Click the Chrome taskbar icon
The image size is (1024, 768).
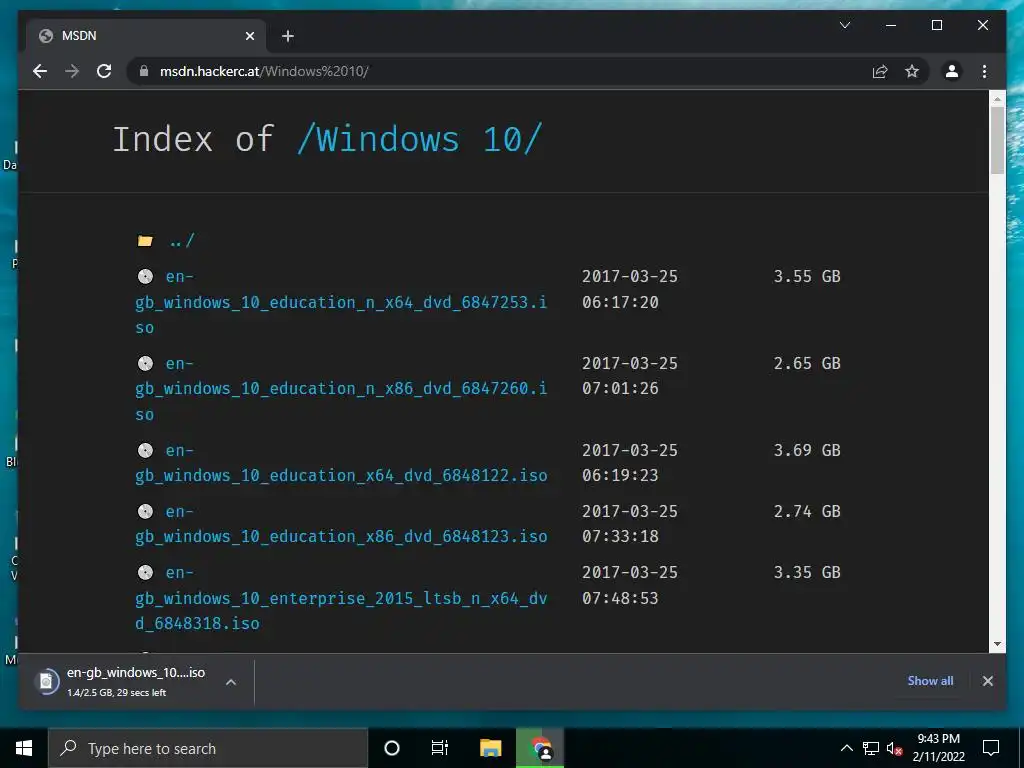tap(540, 748)
